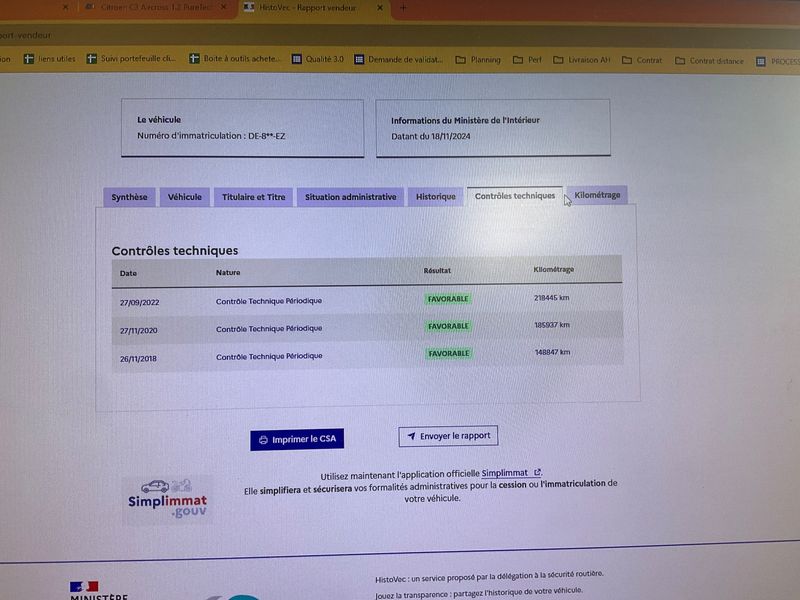Click the Planning folder icon
The image size is (800, 600).
tap(460, 60)
